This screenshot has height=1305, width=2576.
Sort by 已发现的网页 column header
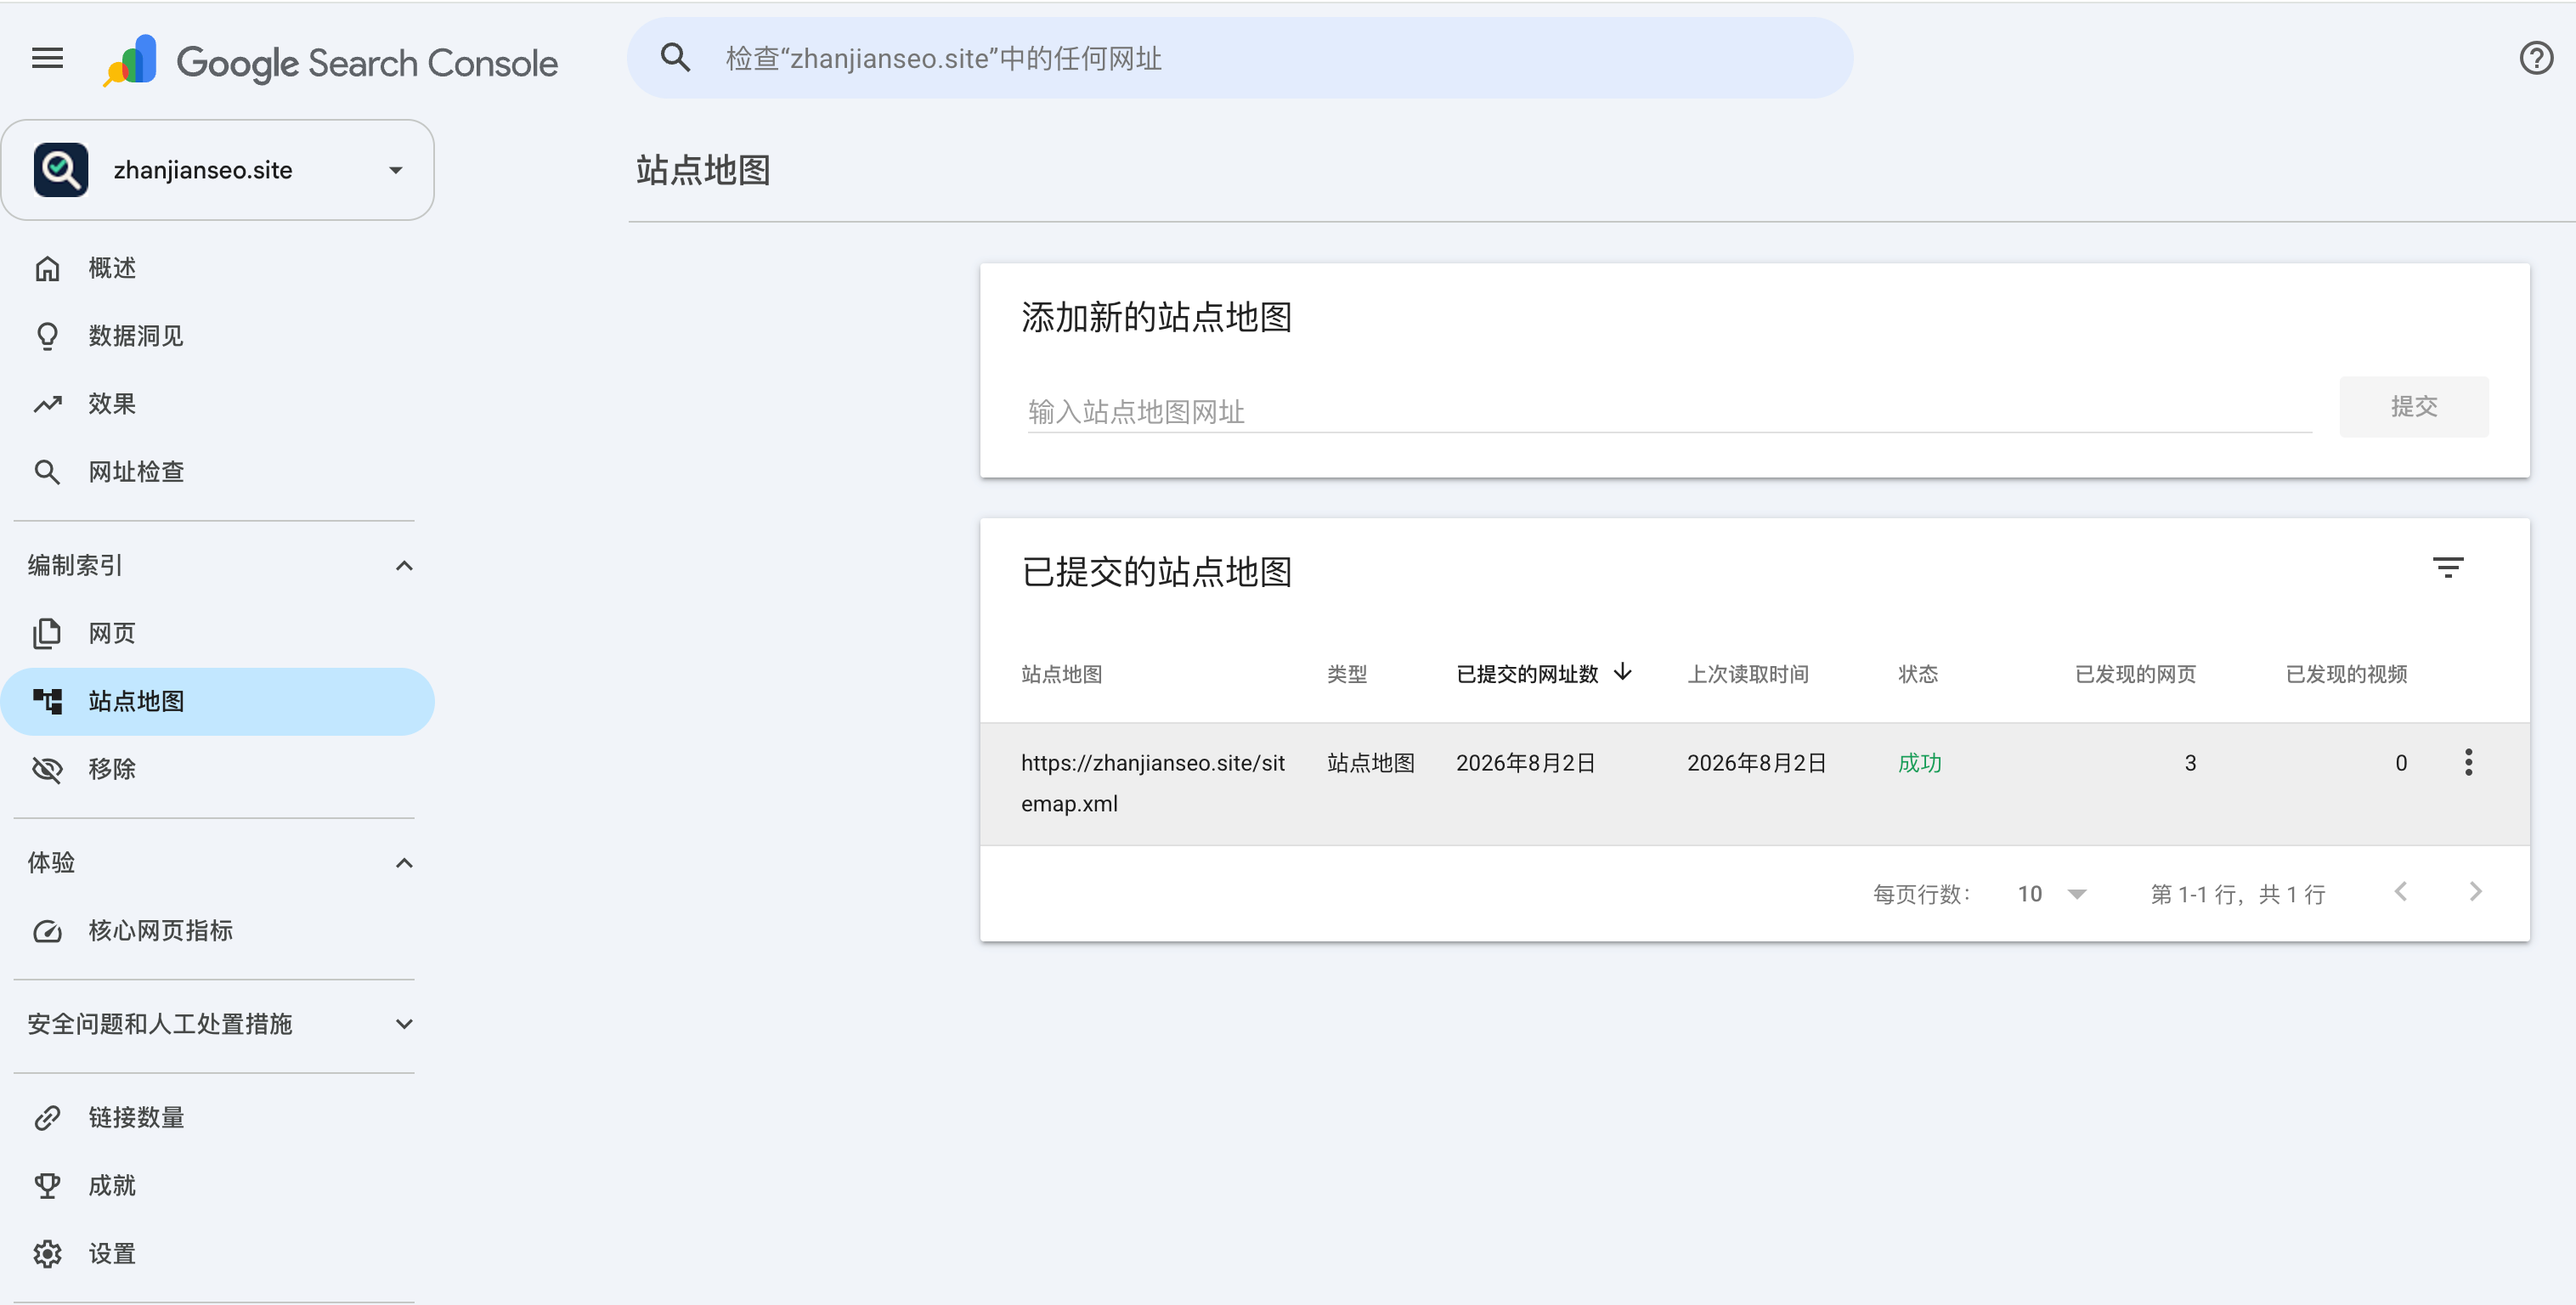[2135, 674]
